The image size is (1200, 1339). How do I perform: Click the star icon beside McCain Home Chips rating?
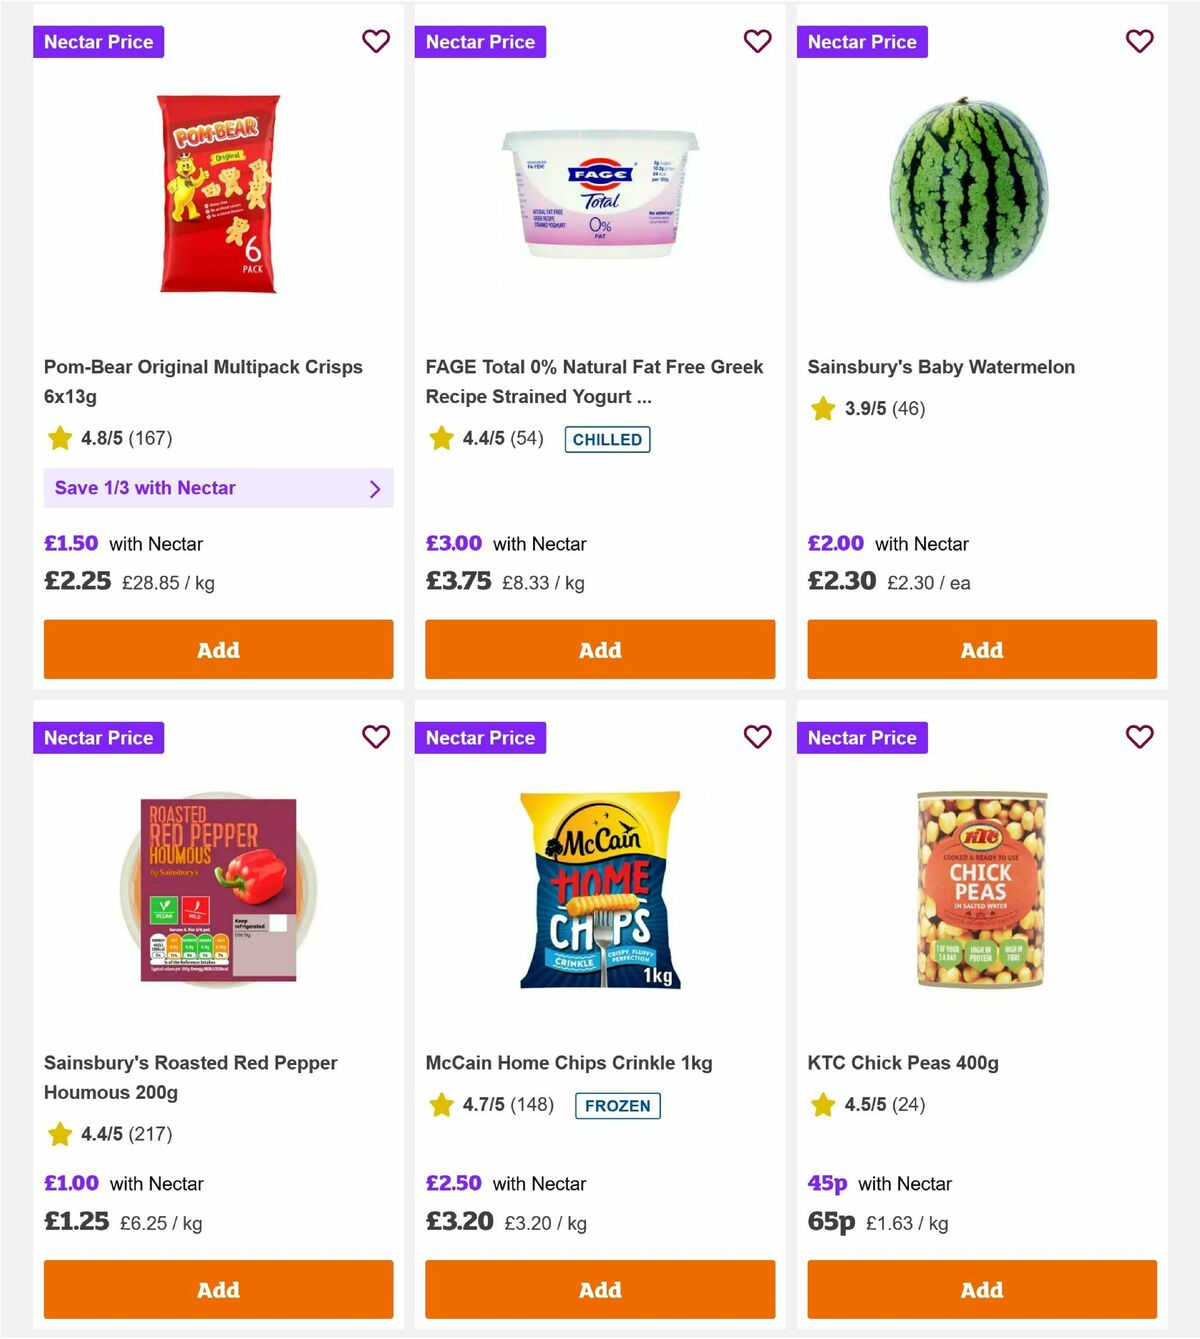[440, 1105]
